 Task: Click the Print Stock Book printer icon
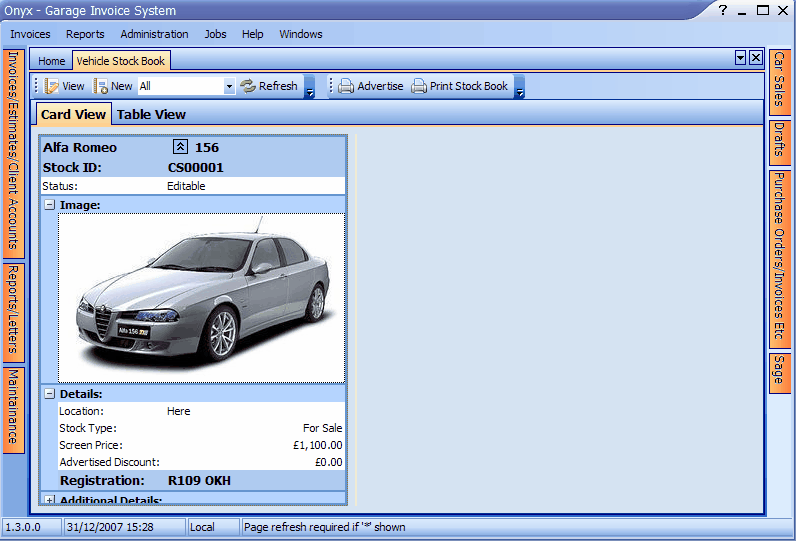(419, 86)
